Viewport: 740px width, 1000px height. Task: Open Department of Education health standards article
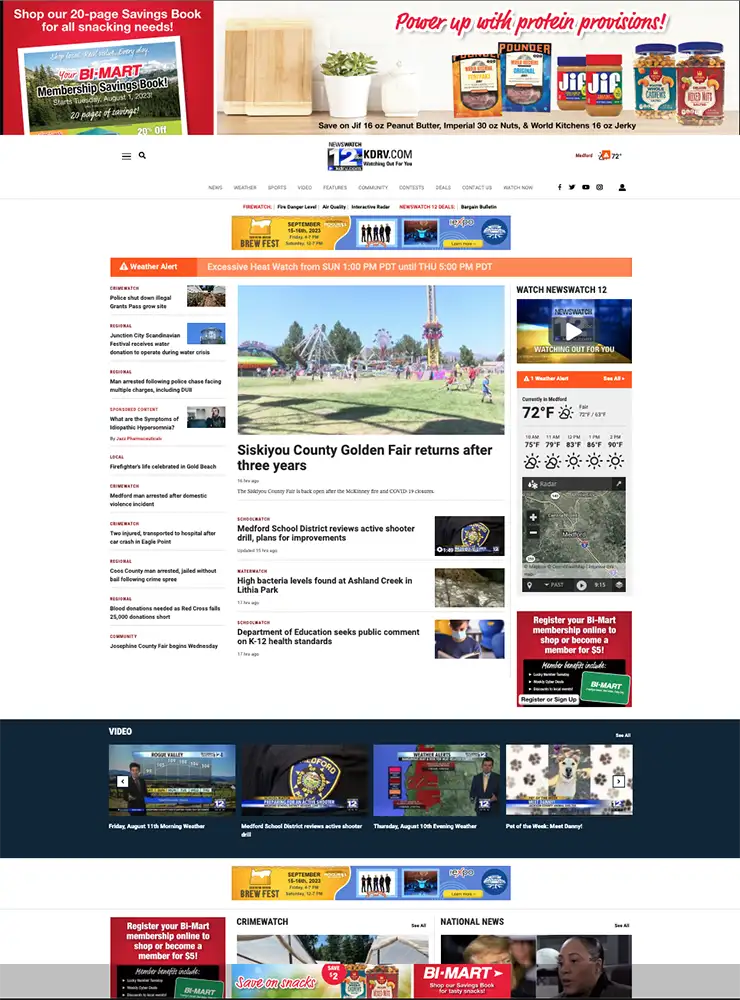click(328, 636)
